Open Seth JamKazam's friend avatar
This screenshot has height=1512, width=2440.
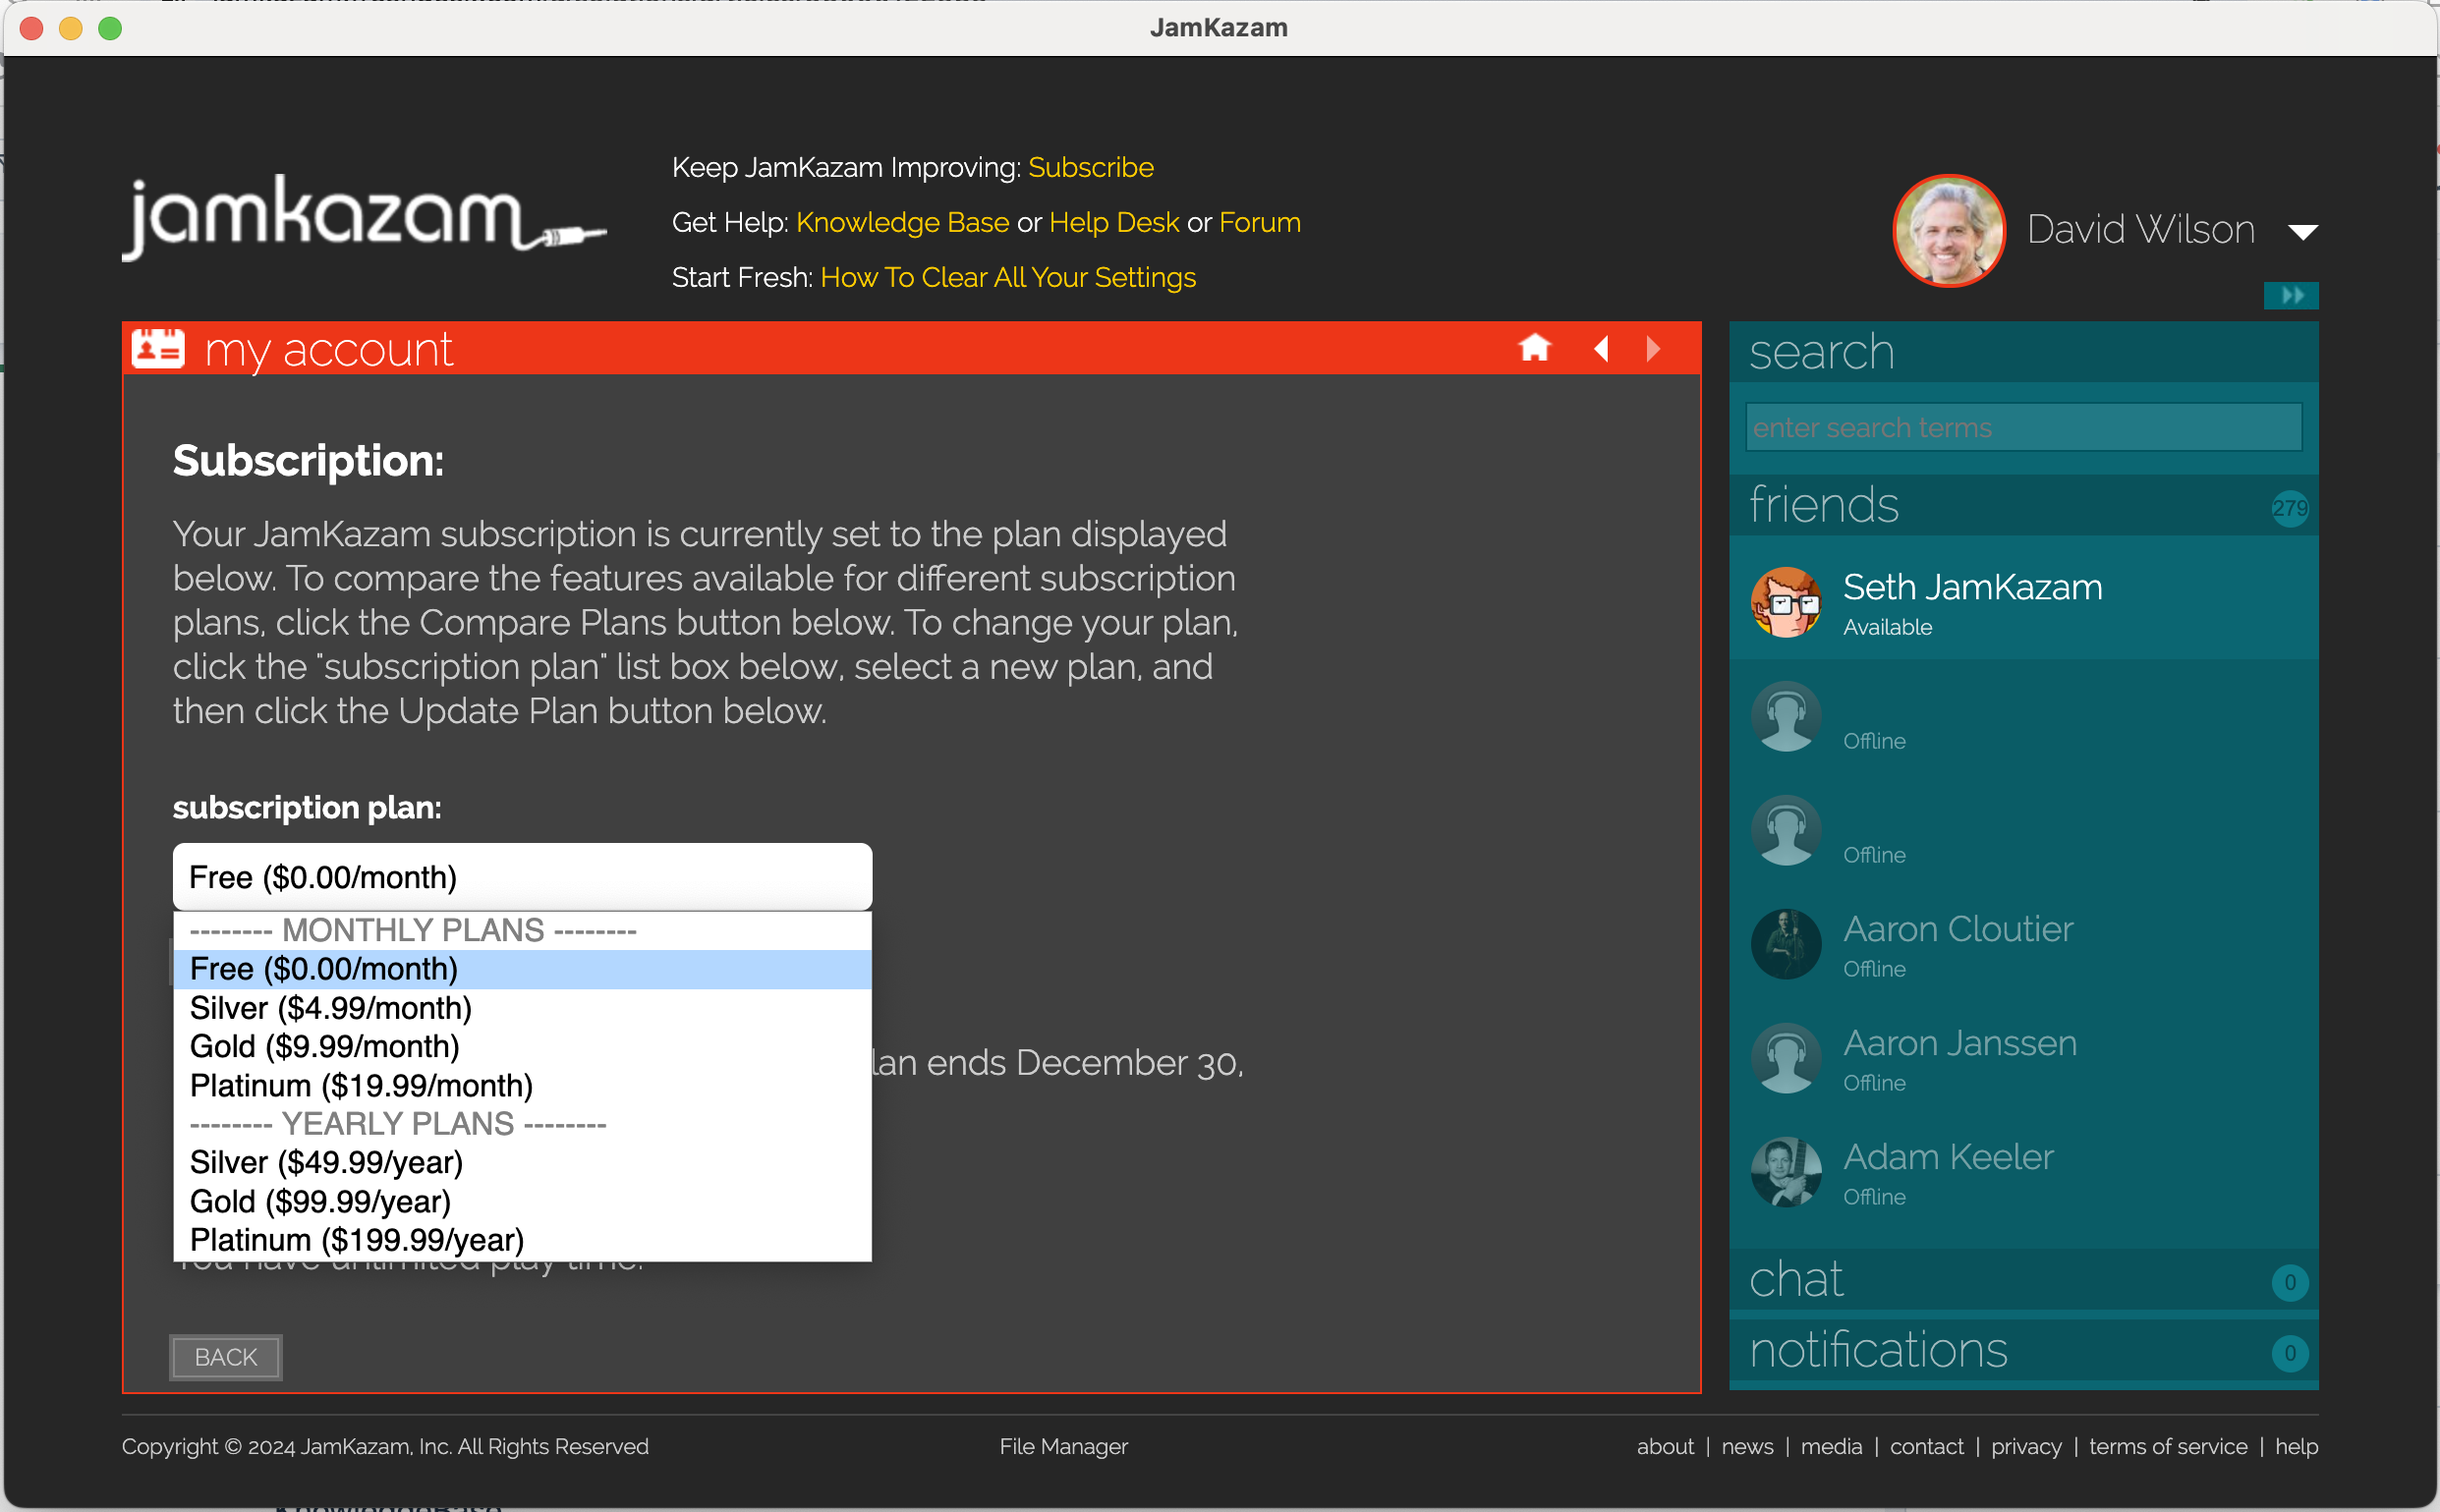(x=1785, y=602)
